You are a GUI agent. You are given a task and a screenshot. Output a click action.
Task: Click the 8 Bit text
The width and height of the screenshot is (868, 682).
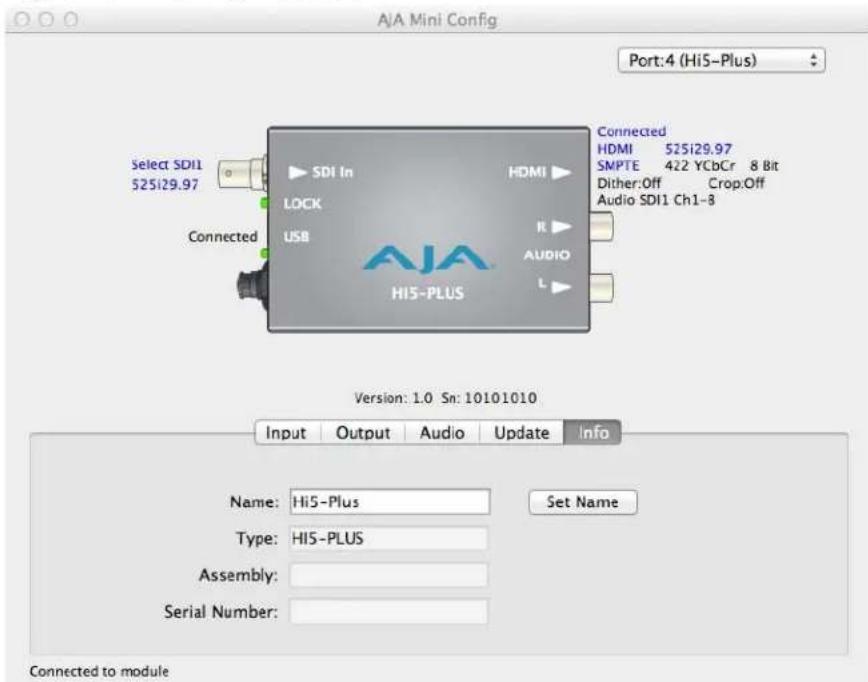[764, 166]
